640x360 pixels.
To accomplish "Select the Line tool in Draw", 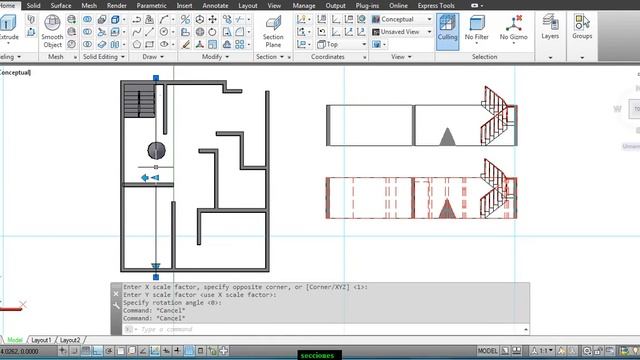I will click(150, 32).
